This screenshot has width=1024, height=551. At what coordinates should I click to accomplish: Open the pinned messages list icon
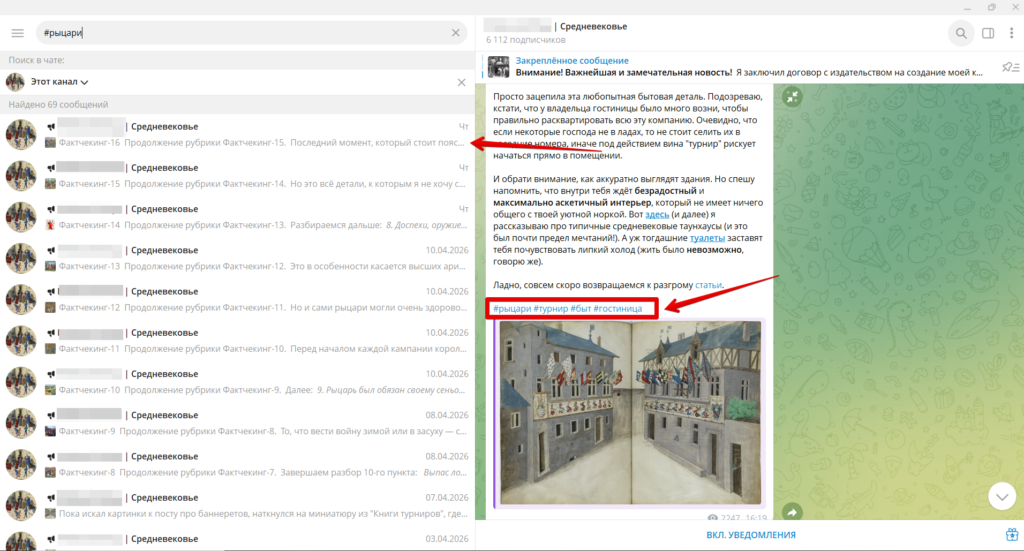pyautogui.click(x=1011, y=67)
